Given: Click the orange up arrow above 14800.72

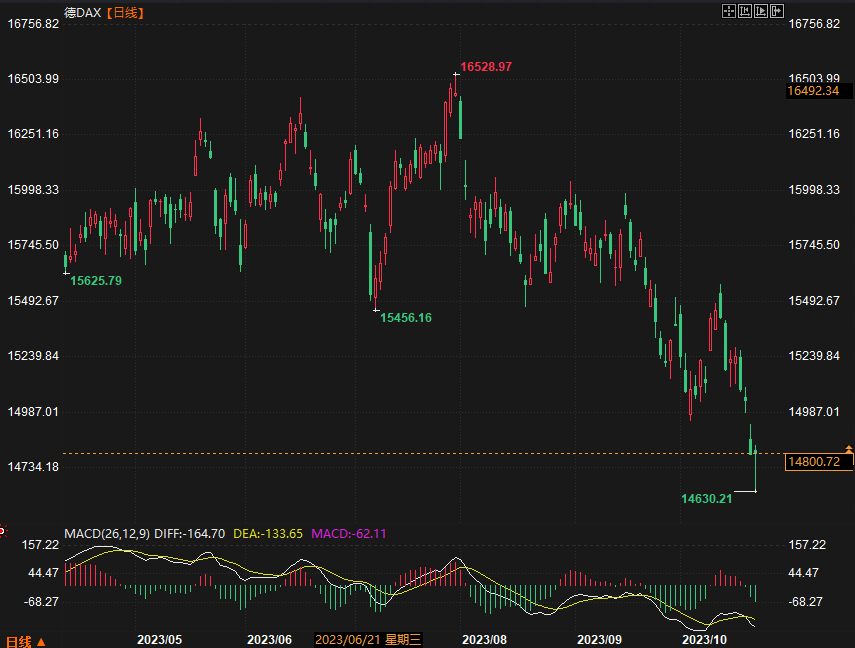Looking at the screenshot, I should pos(848,449).
